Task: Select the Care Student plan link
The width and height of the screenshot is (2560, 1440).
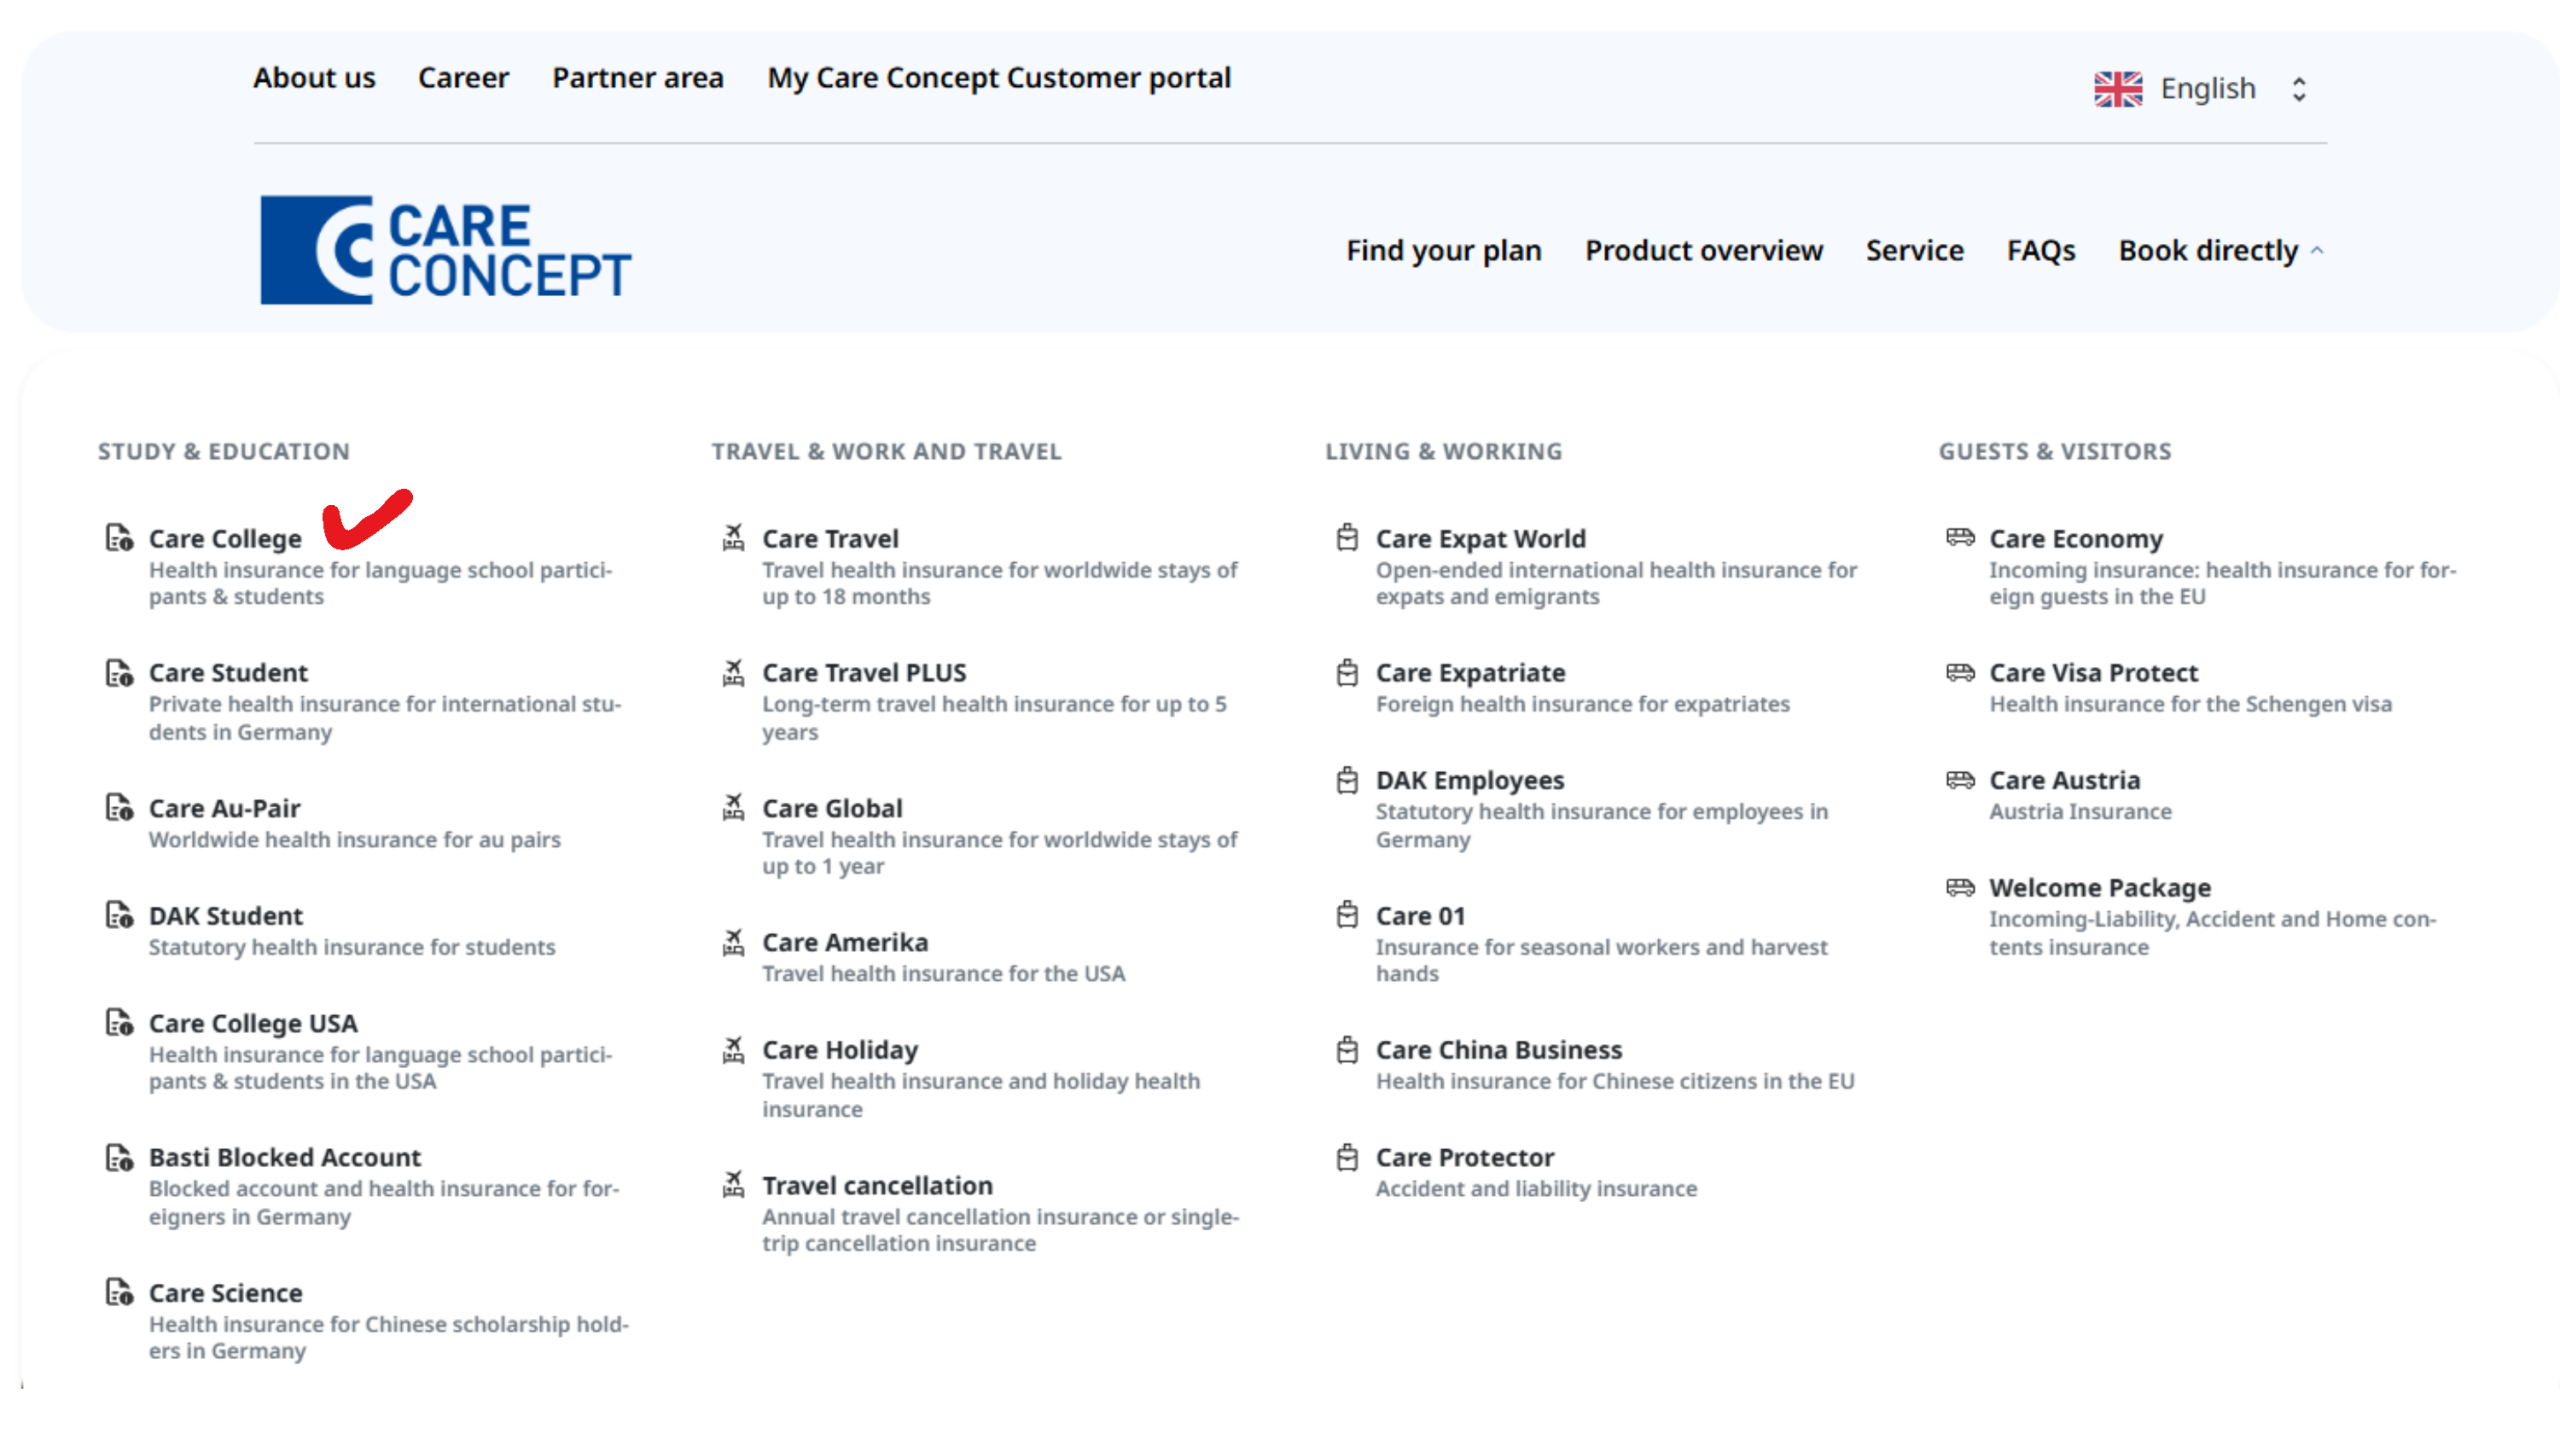Action: pyautogui.click(x=228, y=673)
